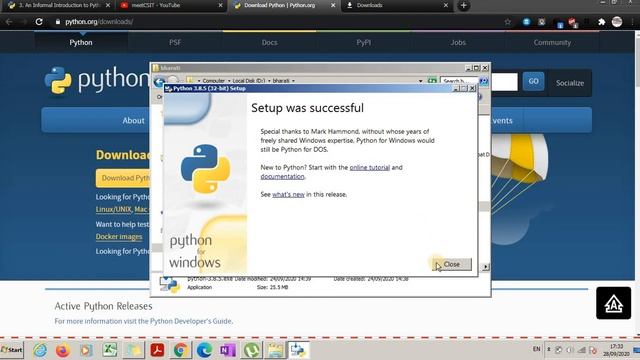Click the black translate overlay icon at bottom right
The width and height of the screenshot is (640, 360).
pyautogui.click(x=613, y=303)
